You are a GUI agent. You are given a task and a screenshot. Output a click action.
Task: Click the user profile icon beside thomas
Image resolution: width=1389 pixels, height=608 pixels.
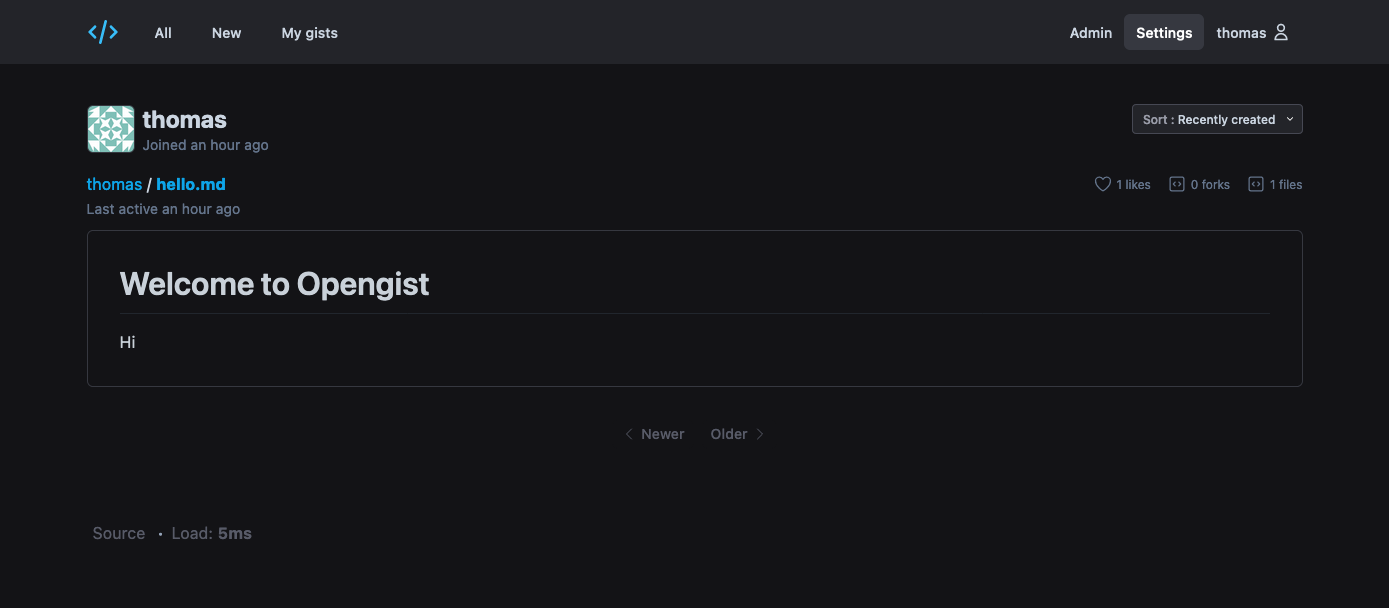[x=1281, y=32]
